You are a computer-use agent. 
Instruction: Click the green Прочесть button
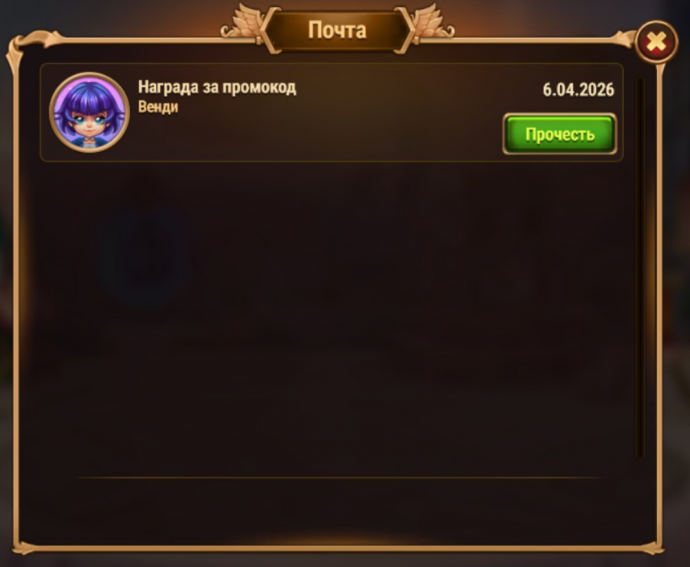click(x=559, y=134)
